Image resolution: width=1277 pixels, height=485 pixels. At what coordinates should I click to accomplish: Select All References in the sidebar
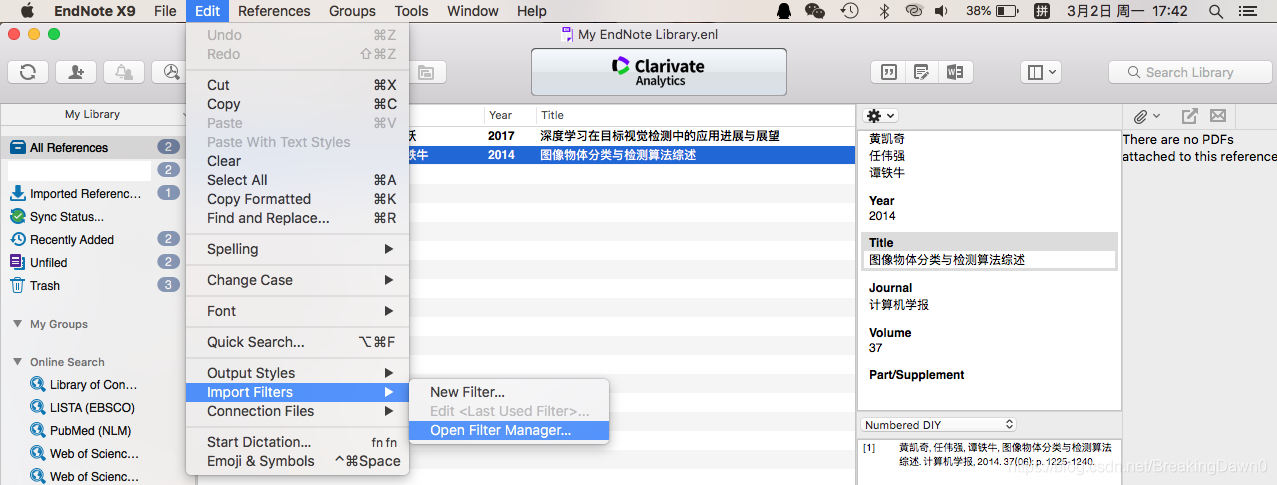[x=92, y=147]
